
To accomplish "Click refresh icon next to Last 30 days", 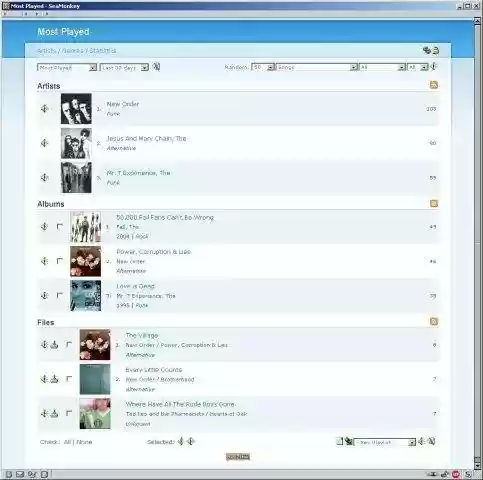I will point(156,67).
